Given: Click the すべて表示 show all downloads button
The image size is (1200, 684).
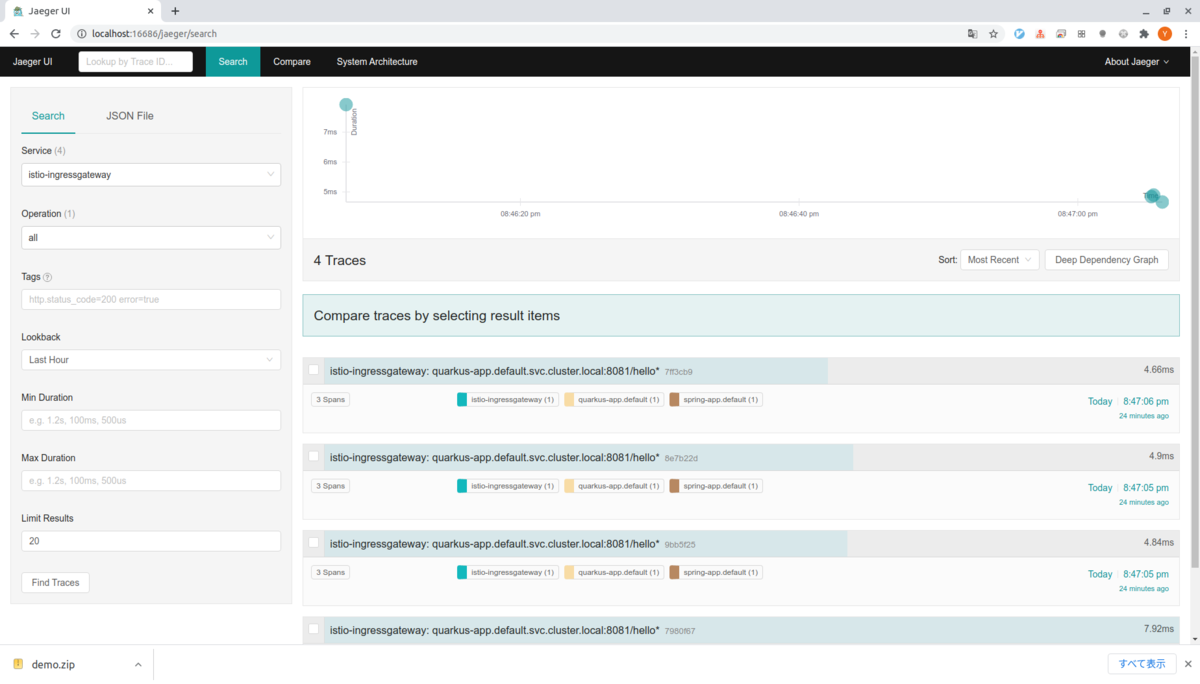Looking at the screenshot, I should click(1141, 664).
